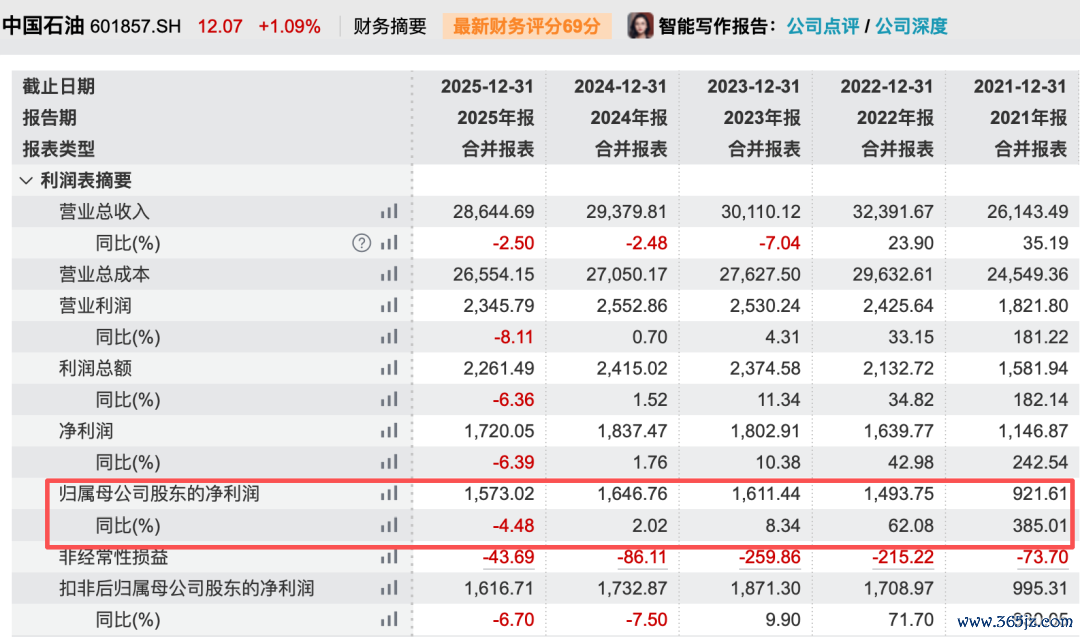Select the 2023-12-31 column header
1080x637 pixels.
pos(754,86)
